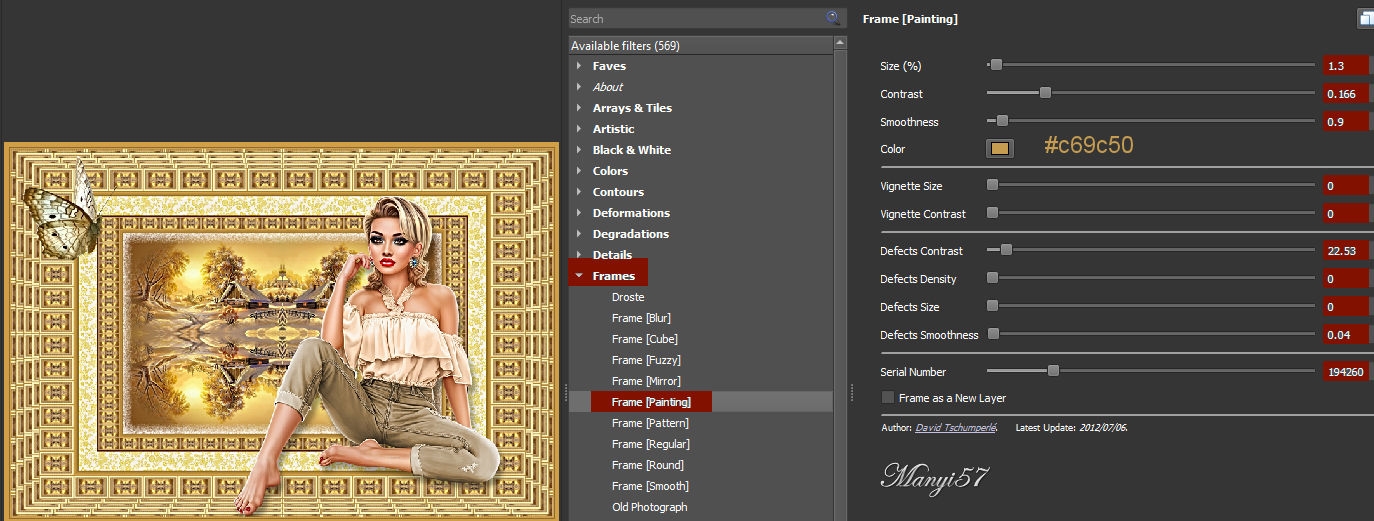The width and height of the screenshot is (1374, 521).
Task: Open the David Tschumperlé author link
Action: (955, 427)
